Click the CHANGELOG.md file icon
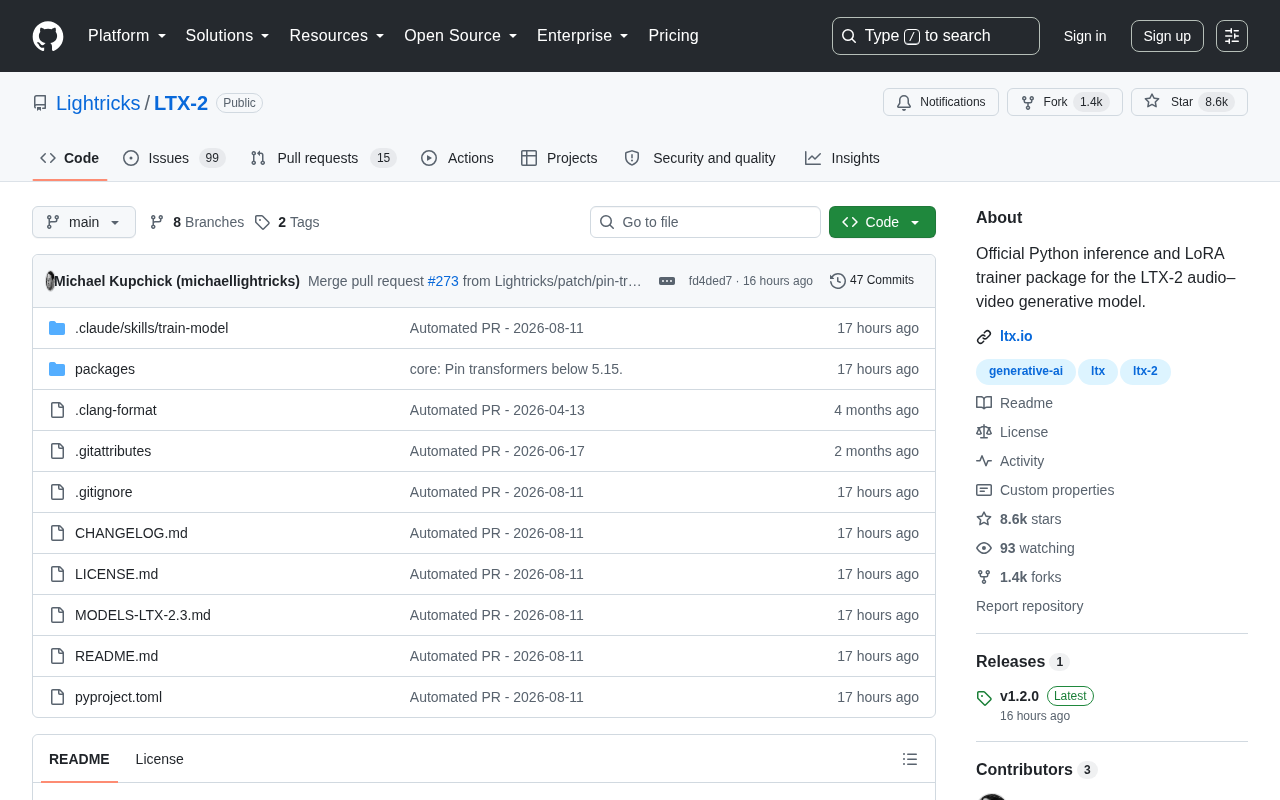 [57, 533]
